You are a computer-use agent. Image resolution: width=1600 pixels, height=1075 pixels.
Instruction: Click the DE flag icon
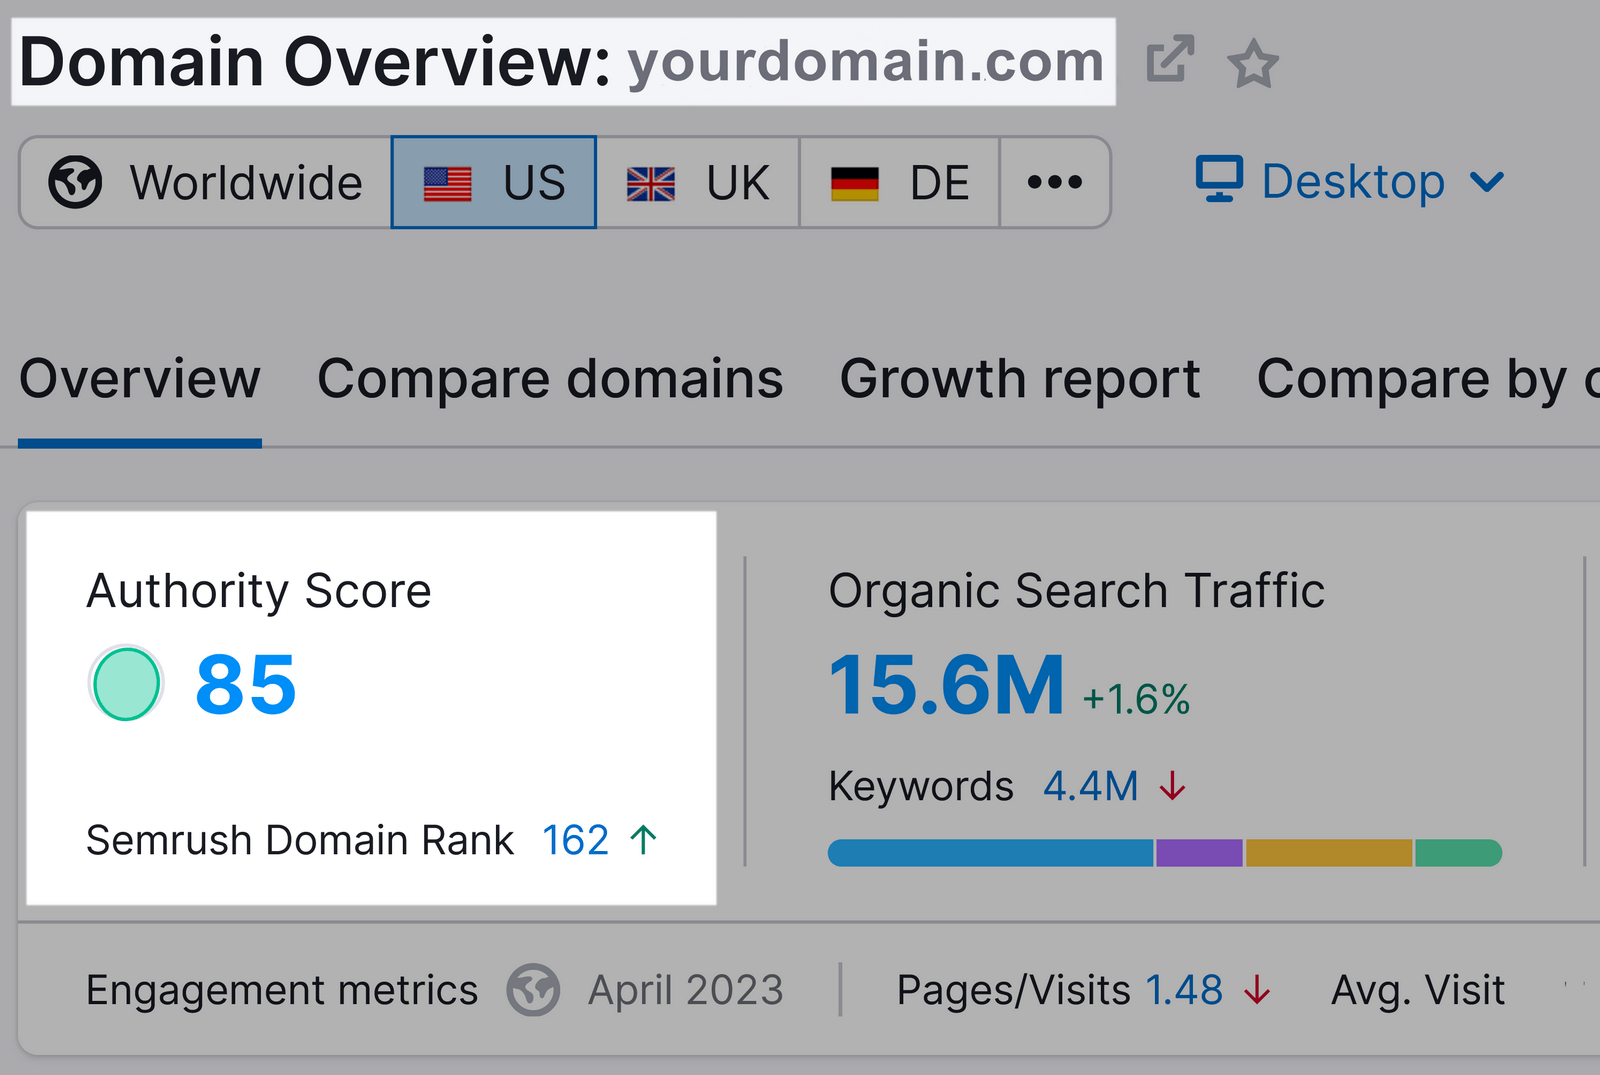click(x=855, y=181)
